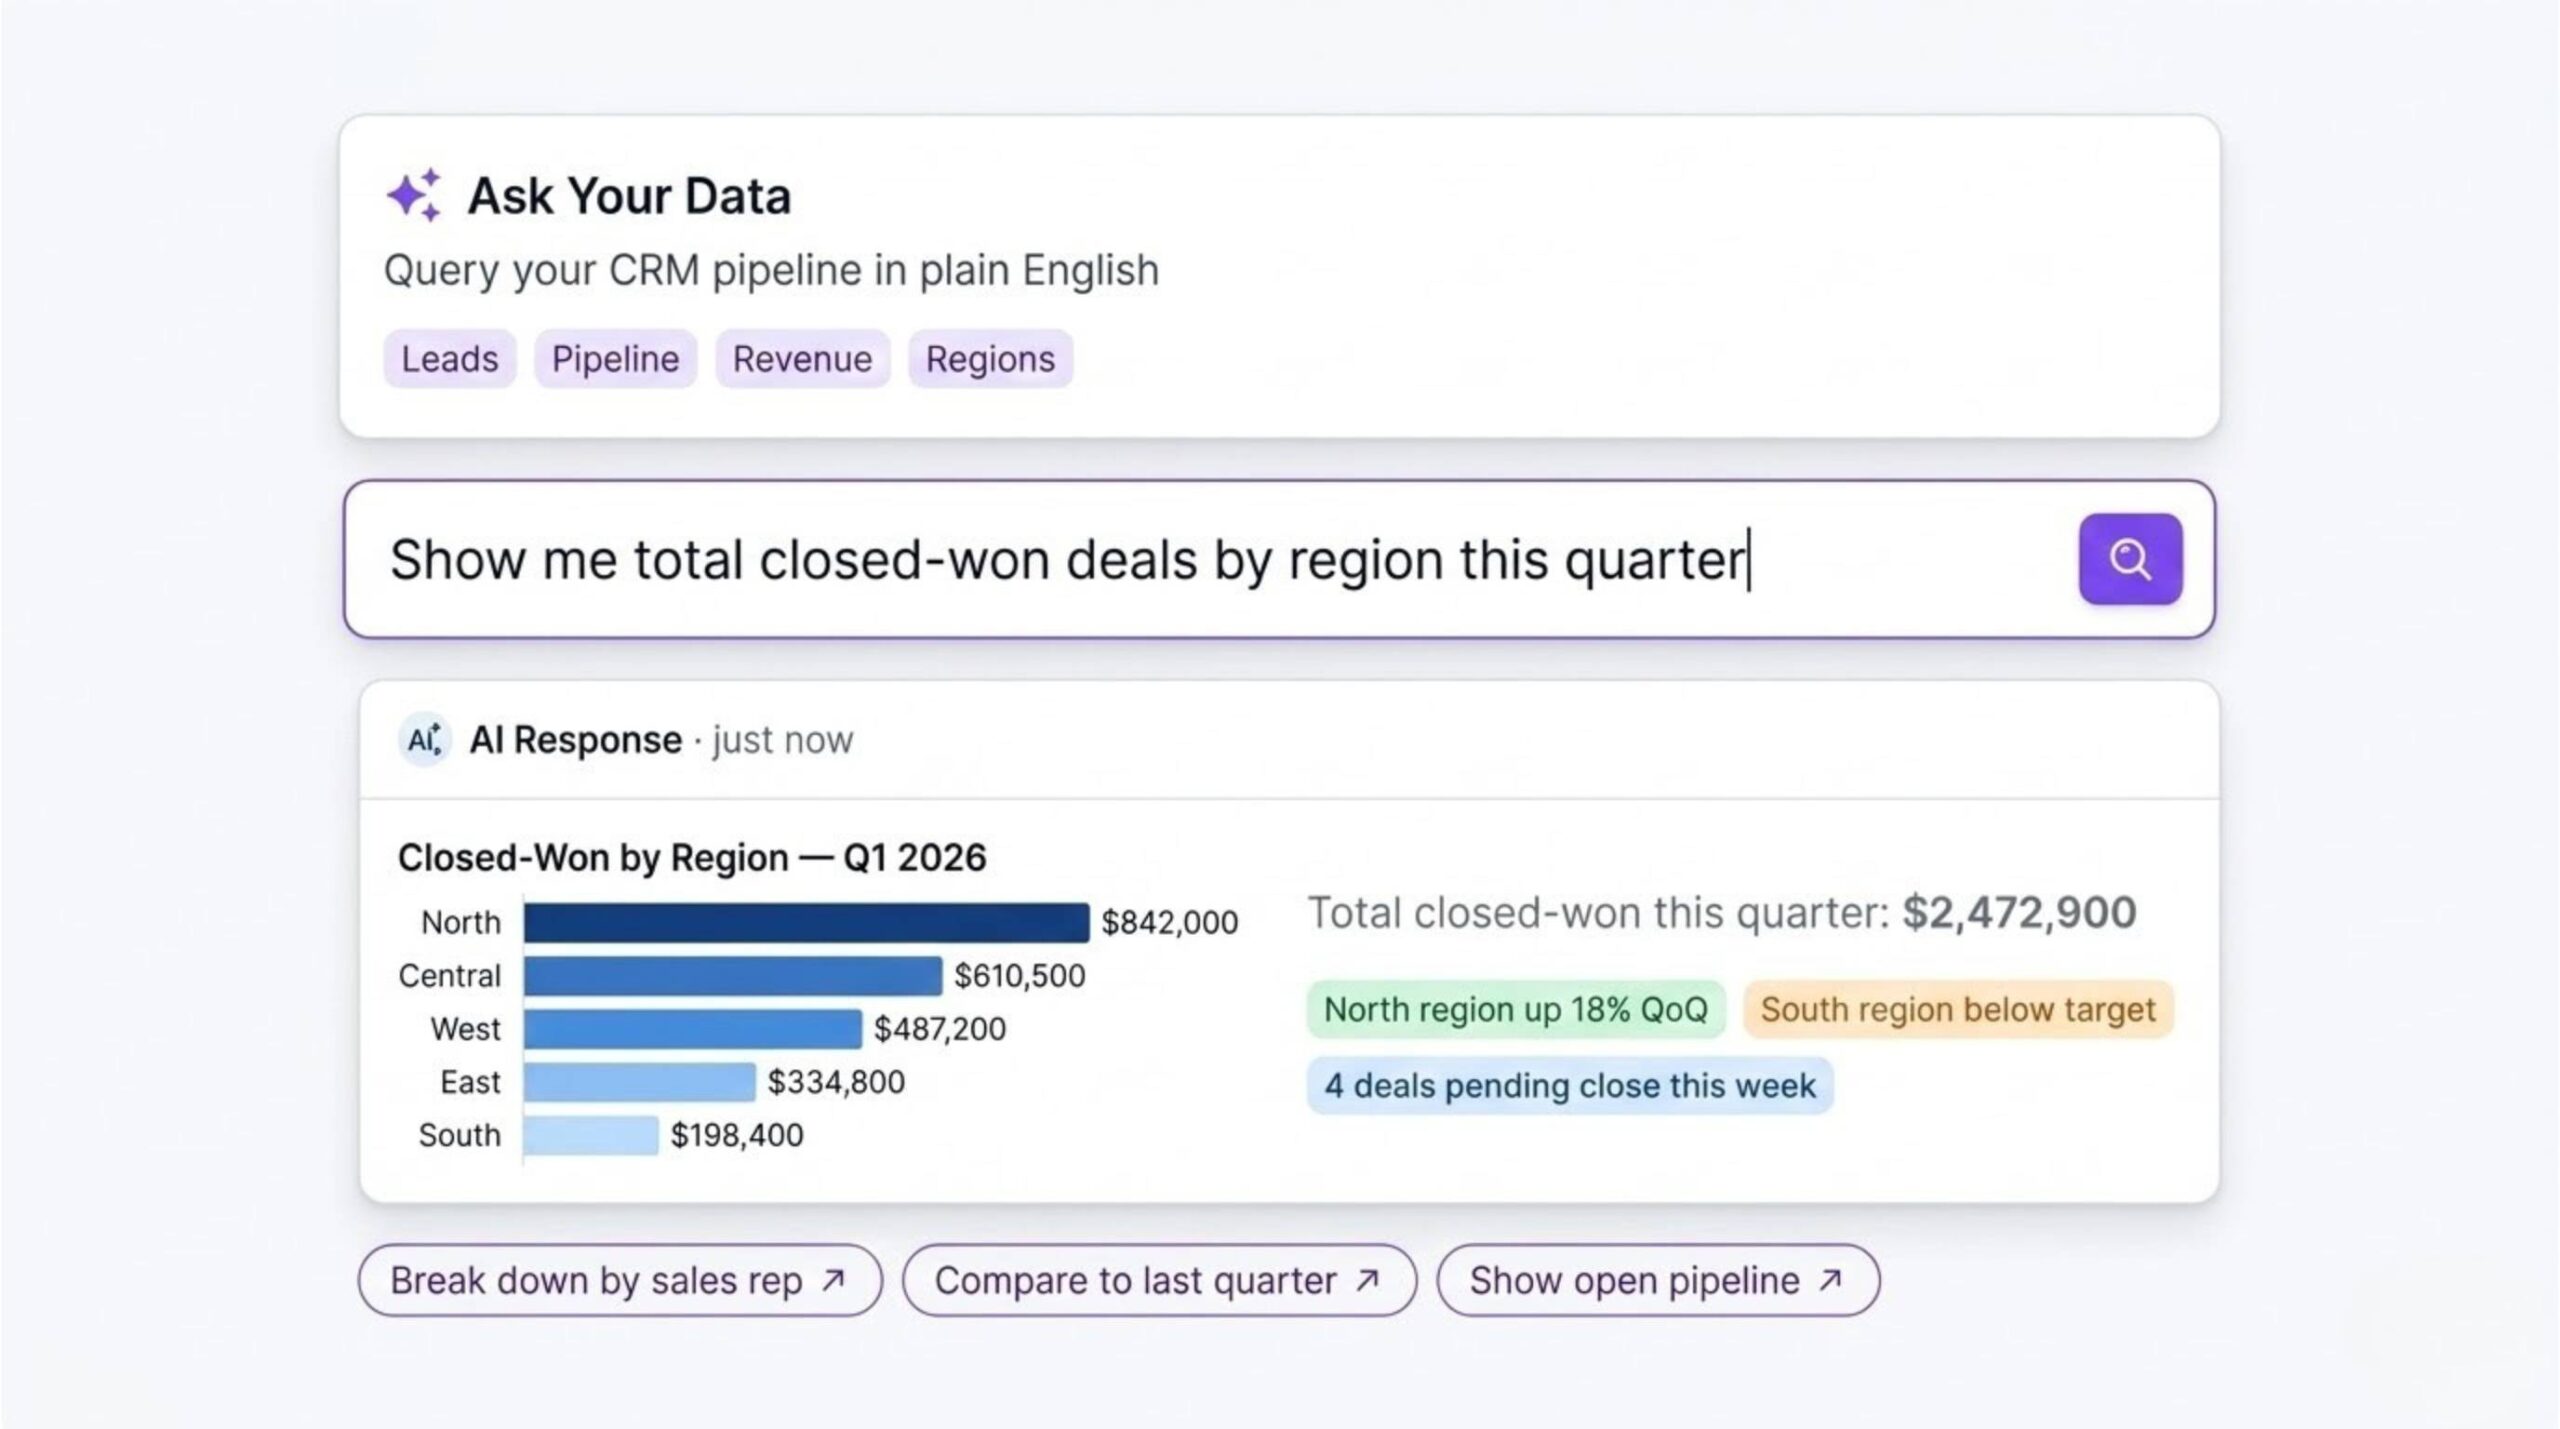
Task: Click the North region bar in chart
Action: click(x=806, y=922)
